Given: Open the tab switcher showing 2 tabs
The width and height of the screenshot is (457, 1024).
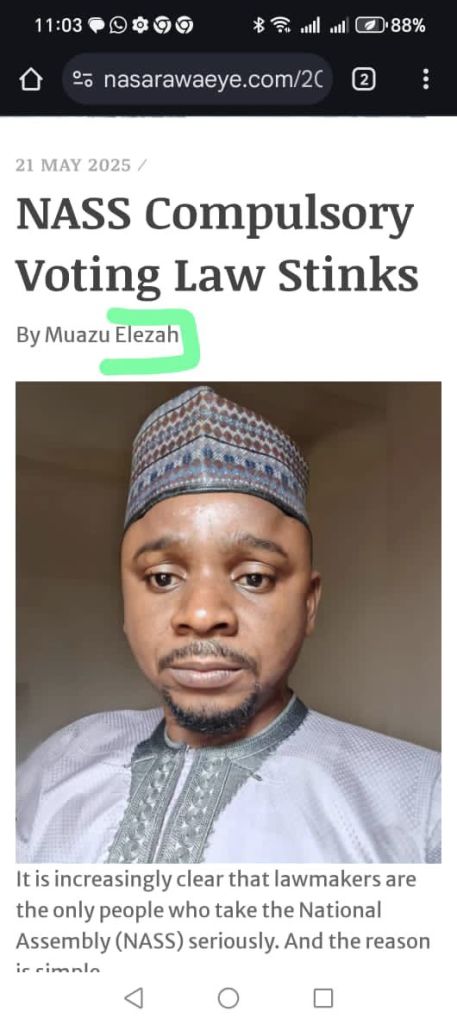Looking at the screenshot, I should 364,80.
